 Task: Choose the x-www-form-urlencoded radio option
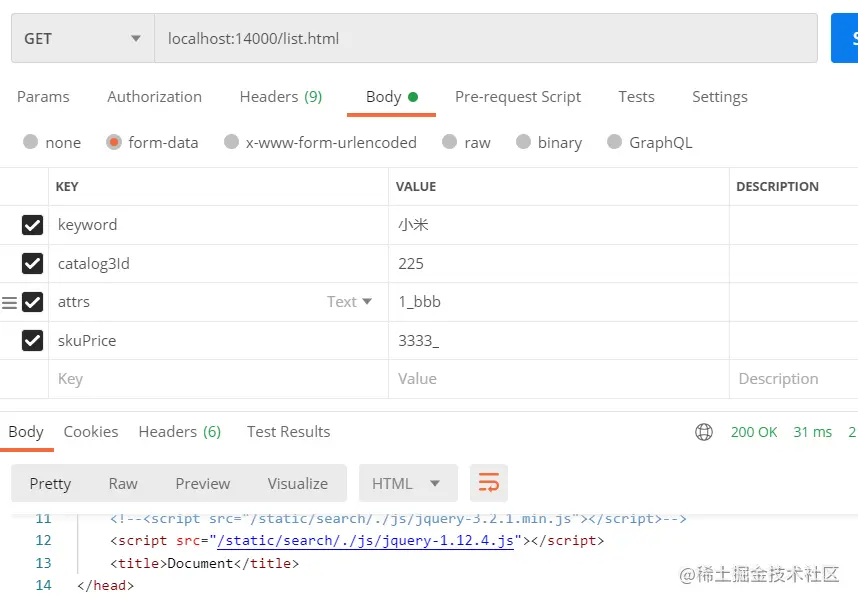click(231, 142)
